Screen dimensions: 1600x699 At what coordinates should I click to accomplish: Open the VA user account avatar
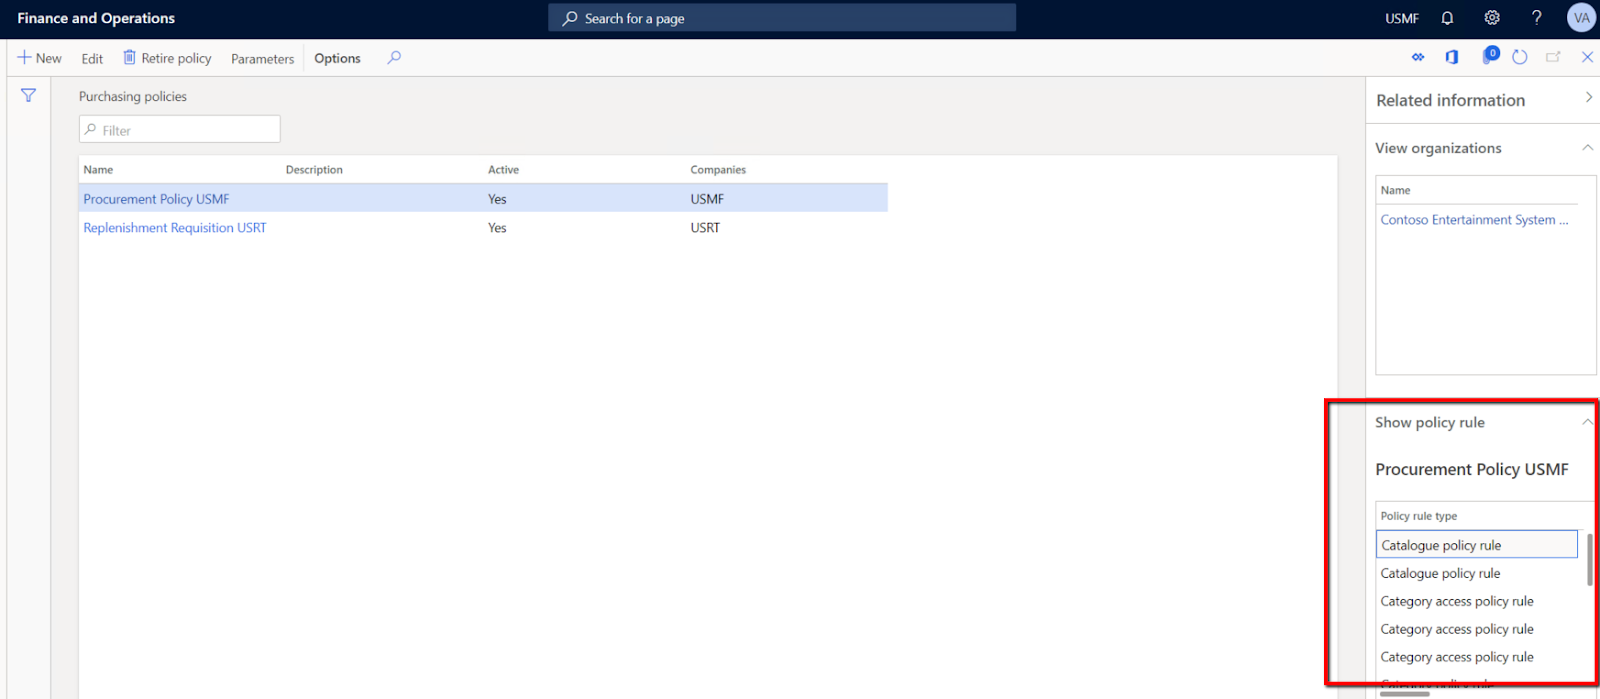(x=1581, y=18)
